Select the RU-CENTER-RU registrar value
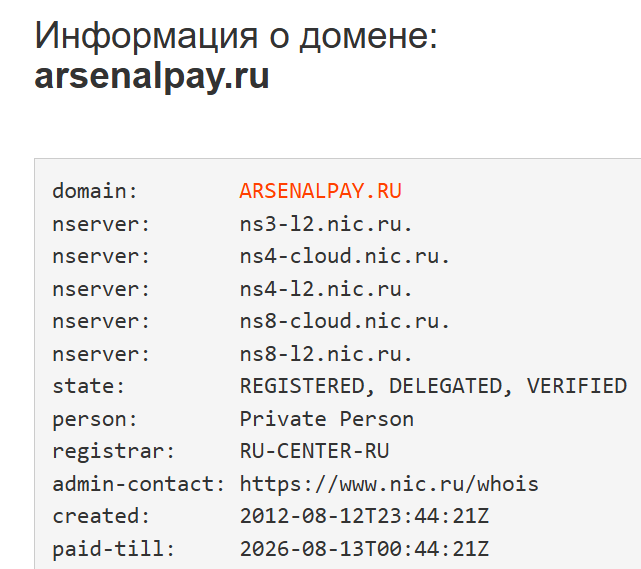Viewport: 641px width, 569px height. (x=314, y=451)
